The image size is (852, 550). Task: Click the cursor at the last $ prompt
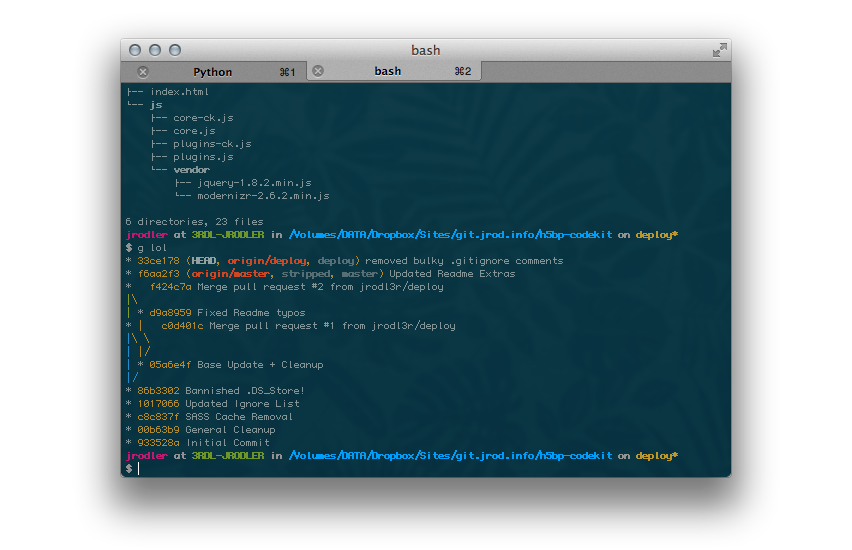point(139,468)
